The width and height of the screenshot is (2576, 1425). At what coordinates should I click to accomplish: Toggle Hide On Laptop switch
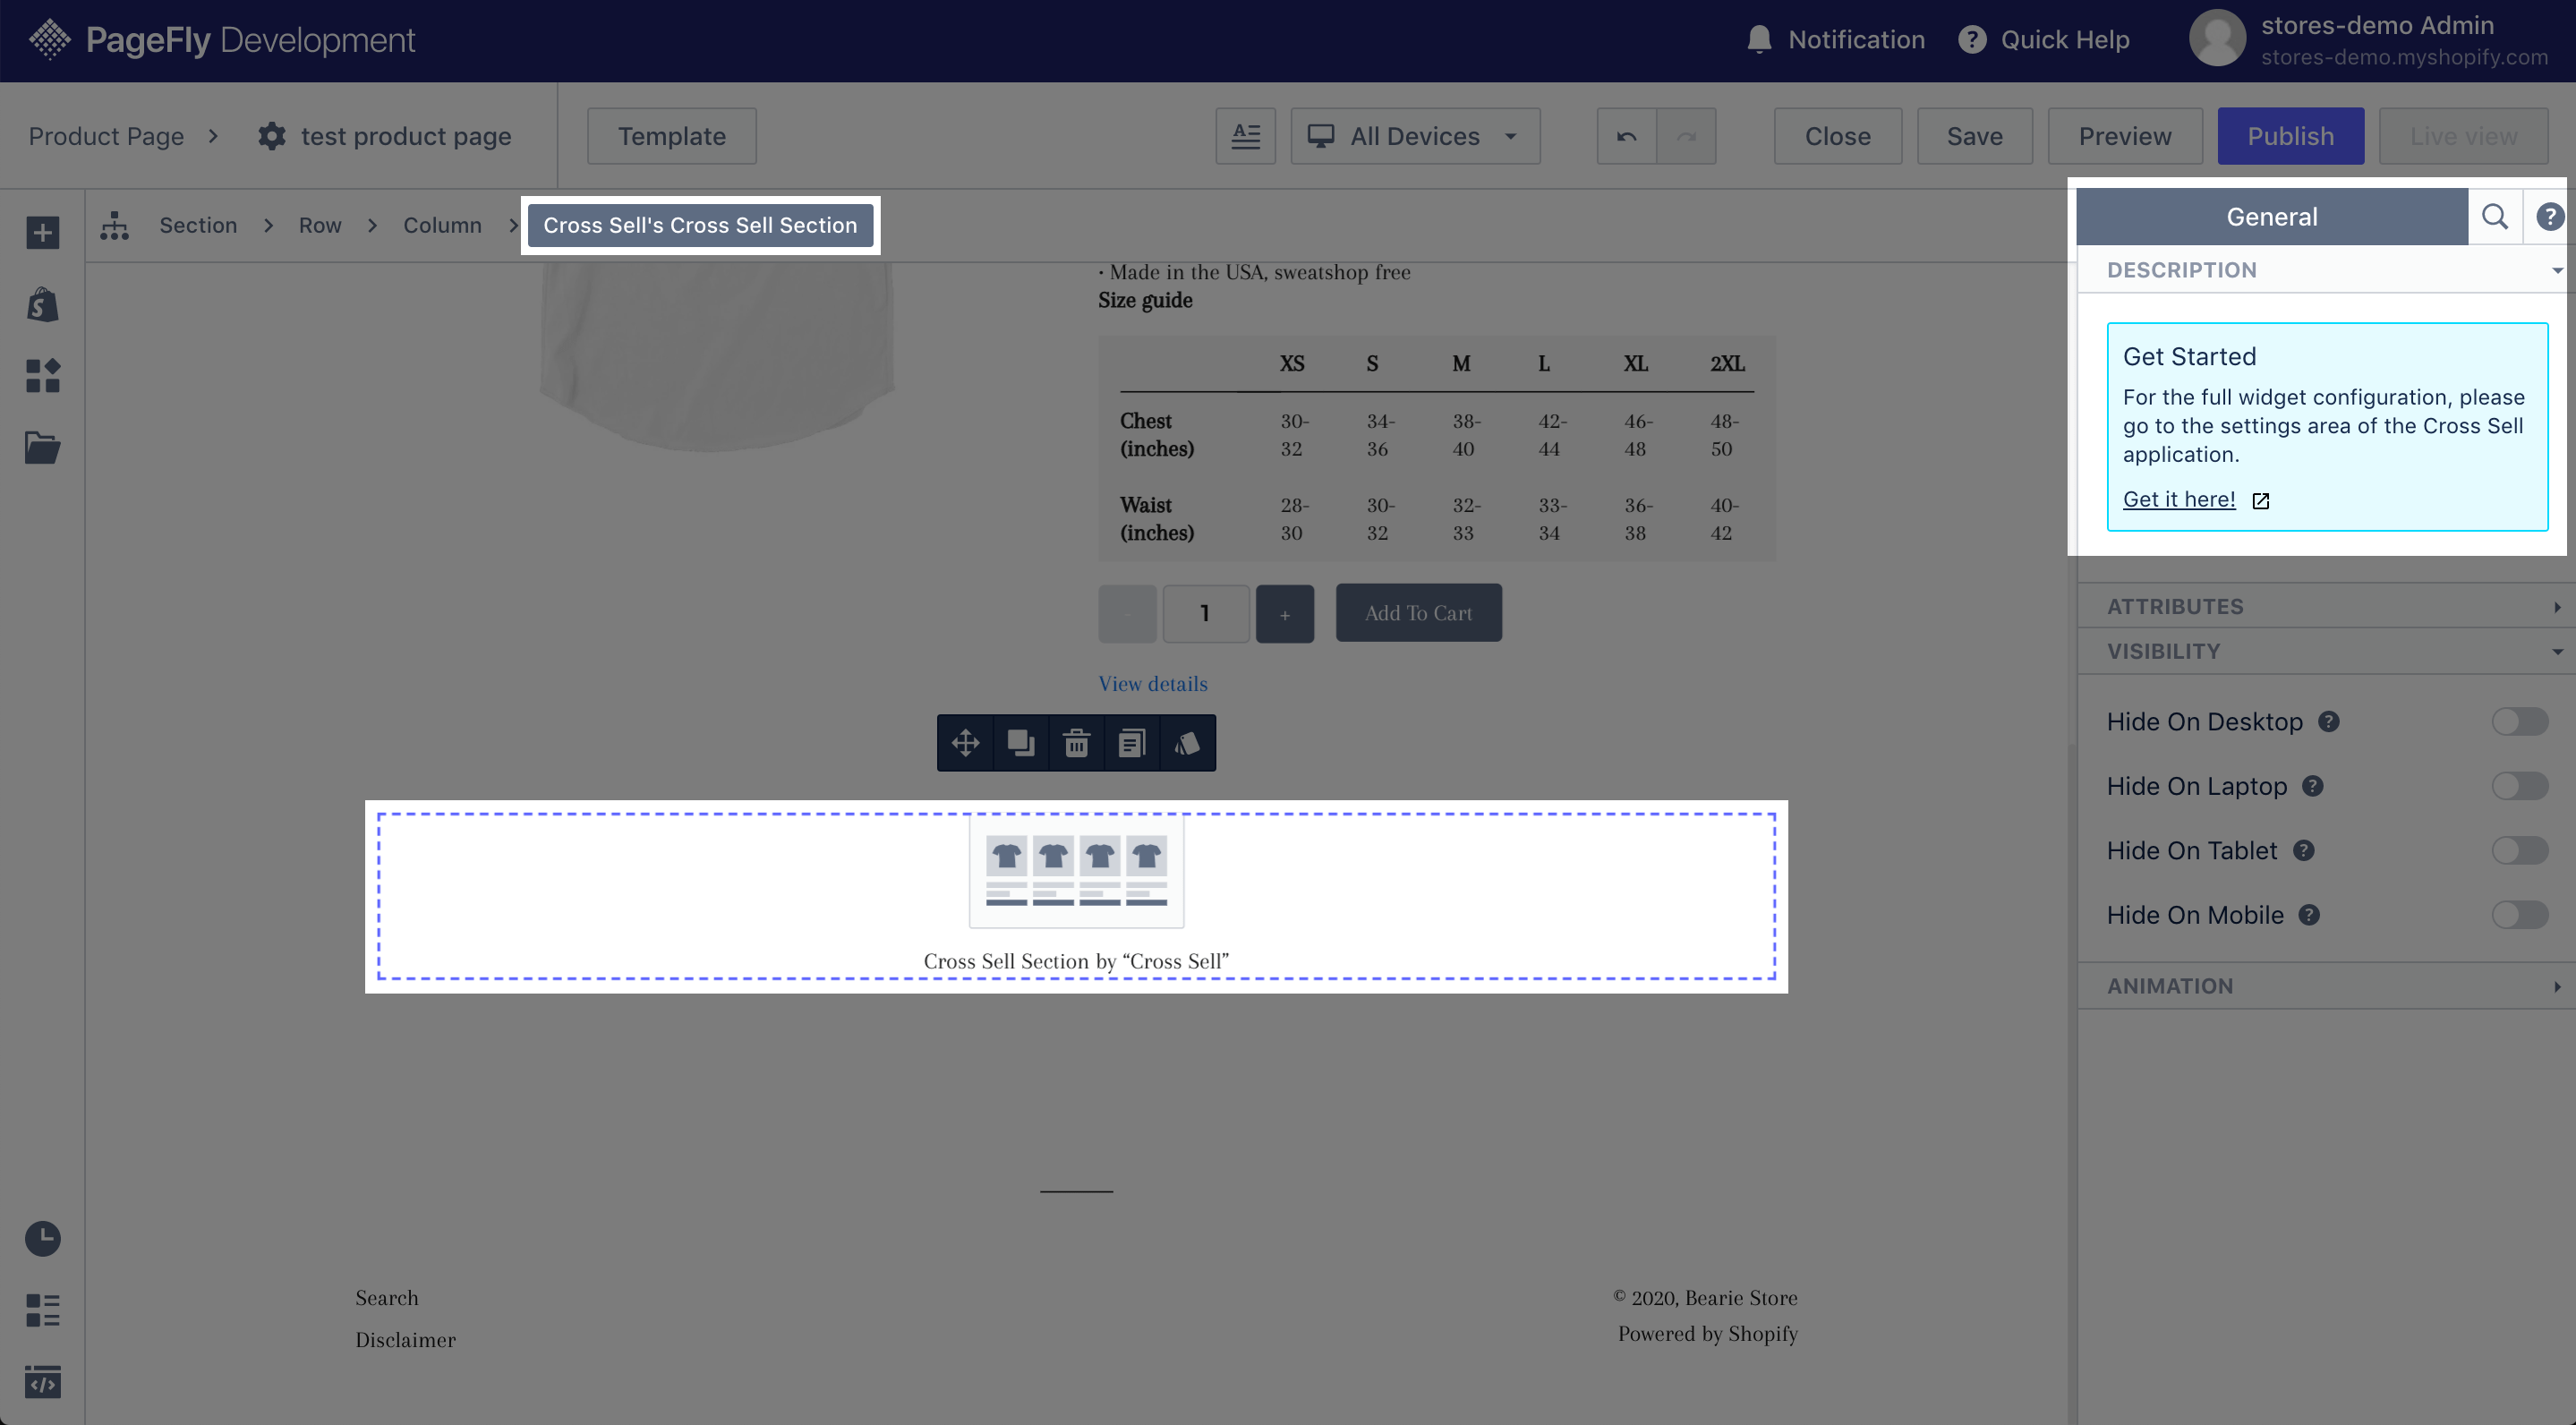pyautogui.click(x=2519, y=785)
